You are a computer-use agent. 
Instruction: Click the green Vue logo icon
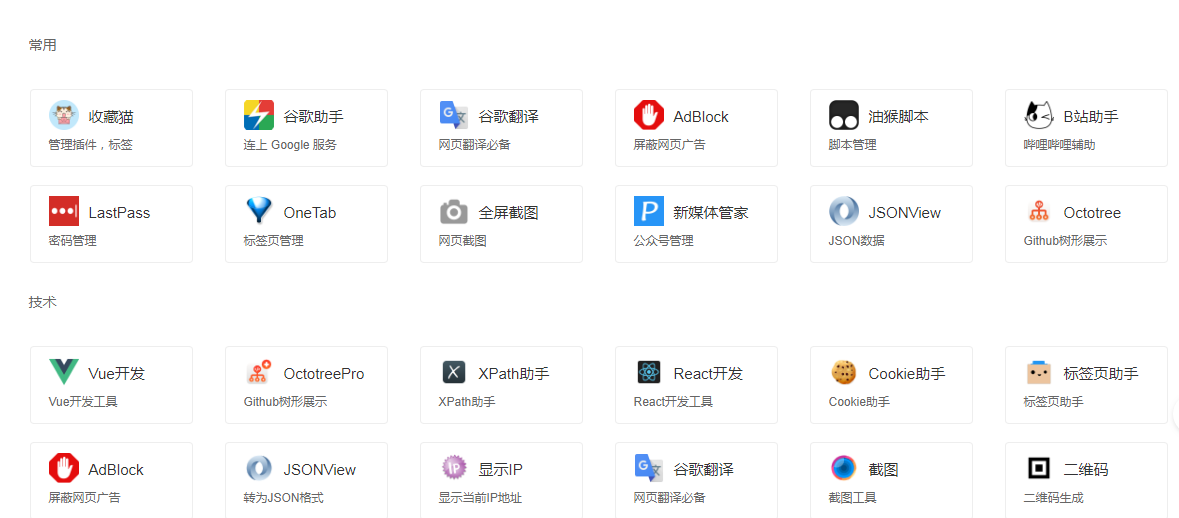[64, 372]
